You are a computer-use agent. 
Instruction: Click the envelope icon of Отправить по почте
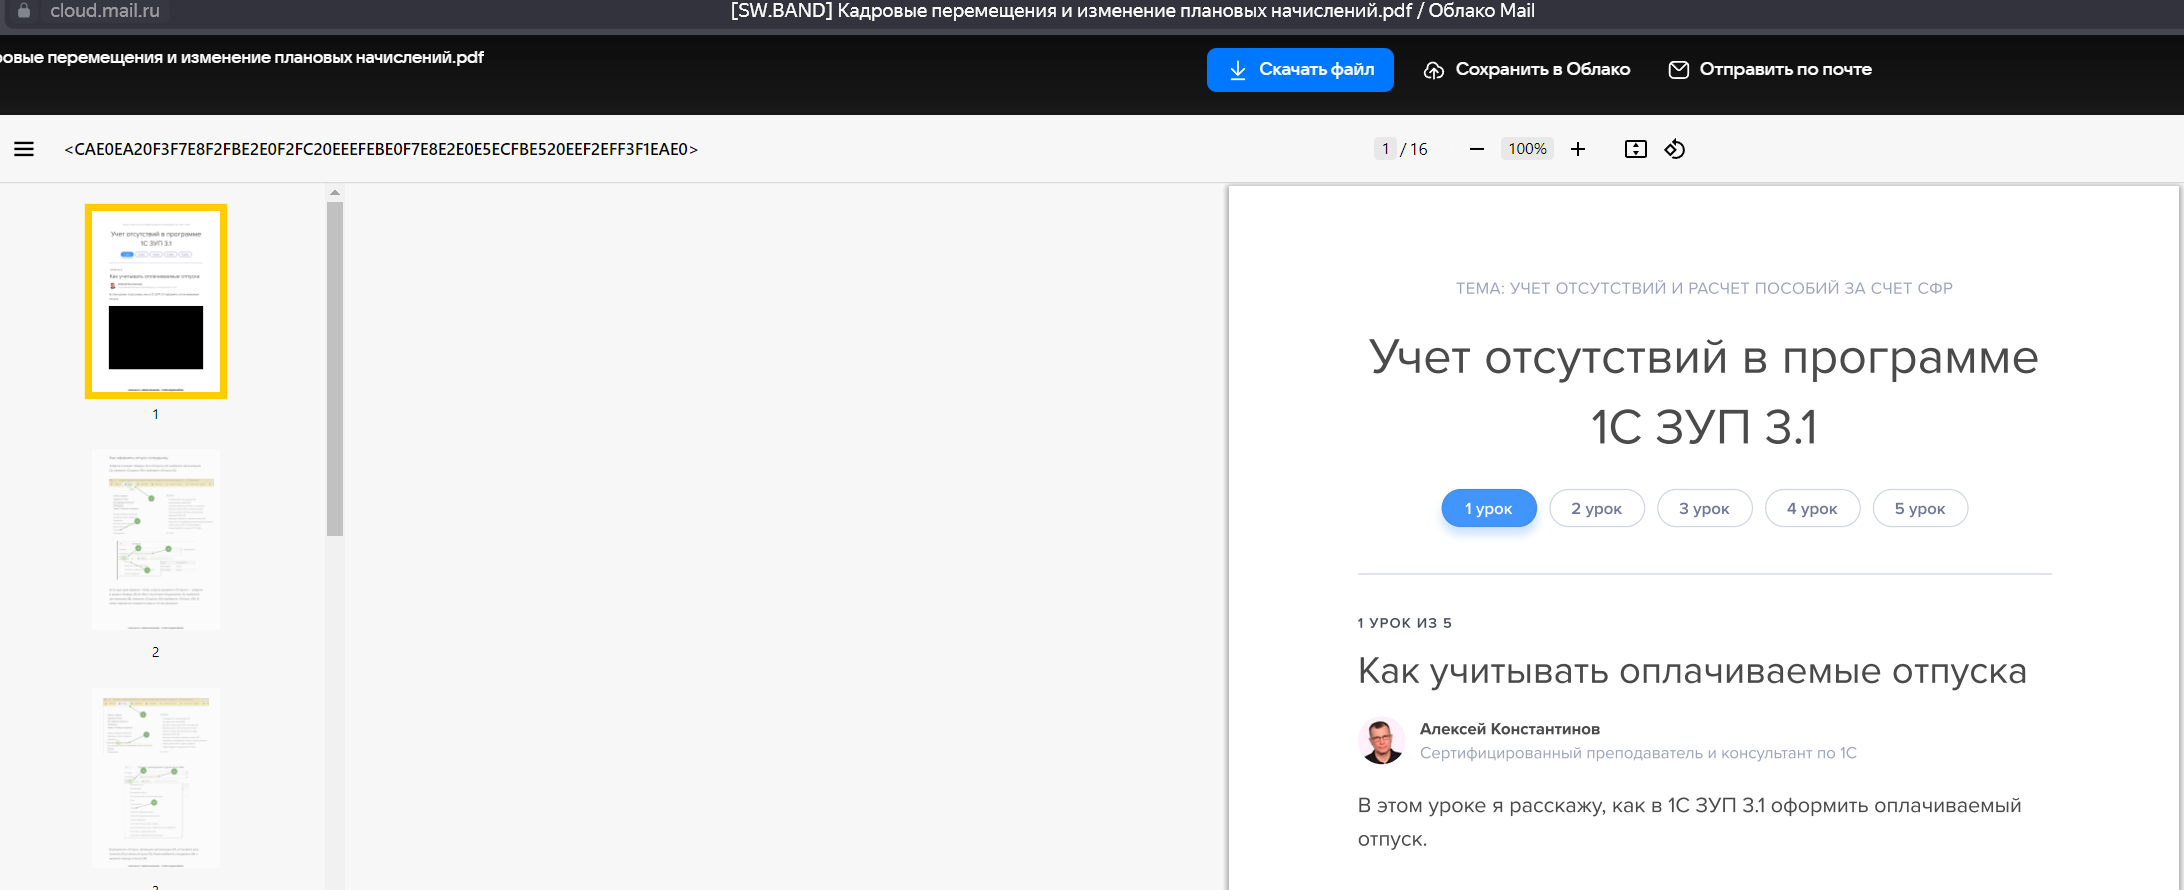(x=1679, y=70)
